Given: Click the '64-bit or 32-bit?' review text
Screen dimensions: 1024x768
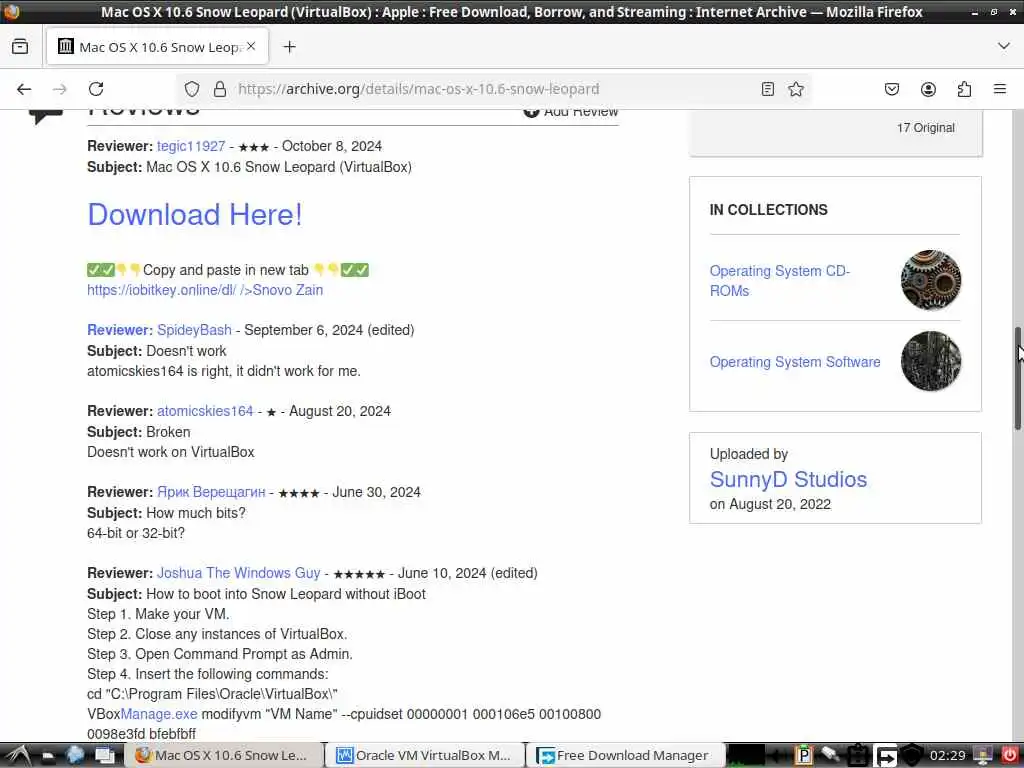Looking at the screenshot, I should click(136, 533).
